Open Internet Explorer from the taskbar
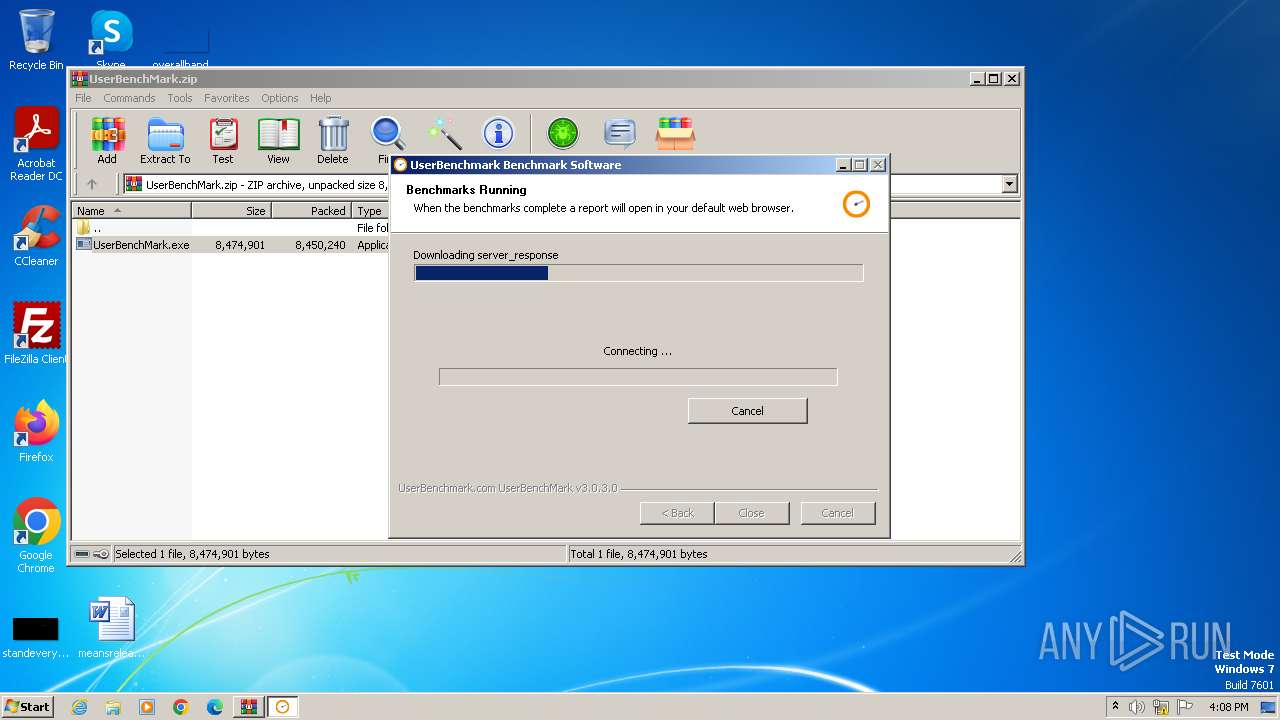This screenshot has width=1280, height=720. 79,707
